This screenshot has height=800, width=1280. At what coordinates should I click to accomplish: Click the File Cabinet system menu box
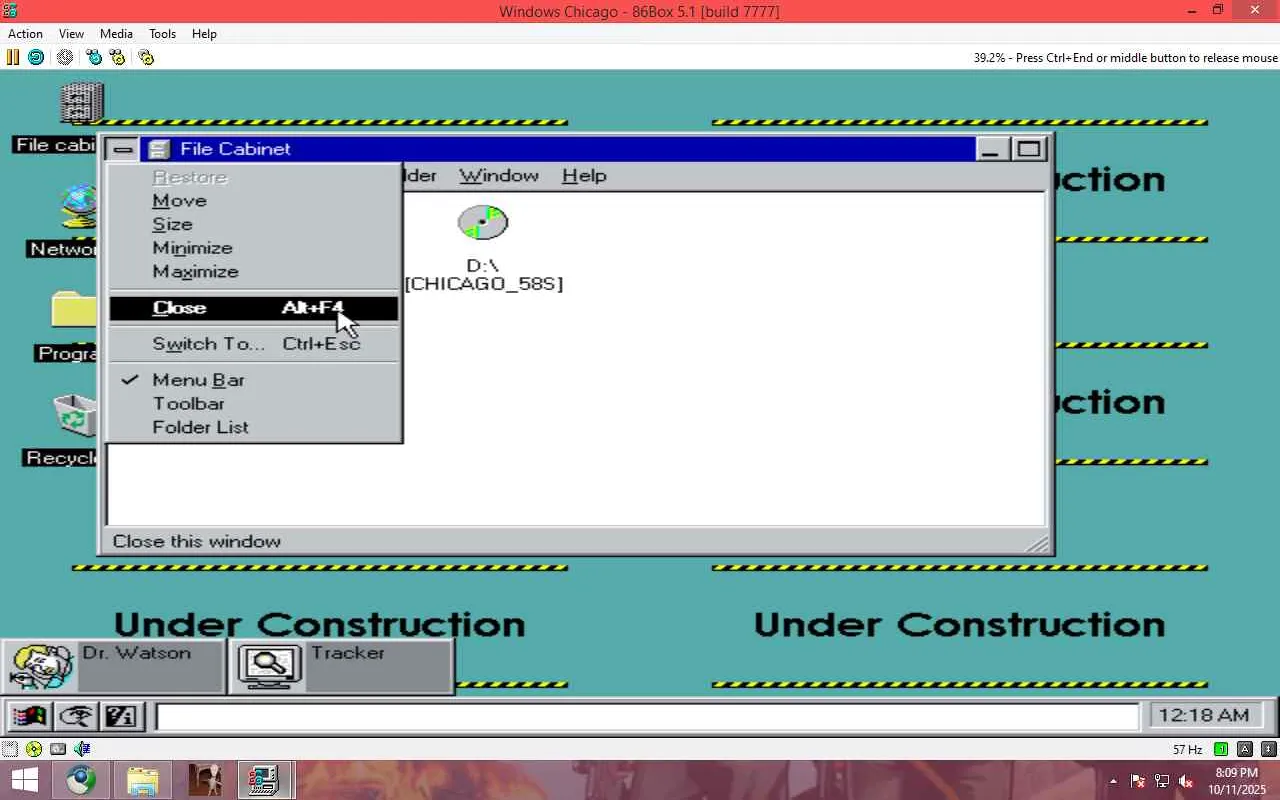(123, 149)
